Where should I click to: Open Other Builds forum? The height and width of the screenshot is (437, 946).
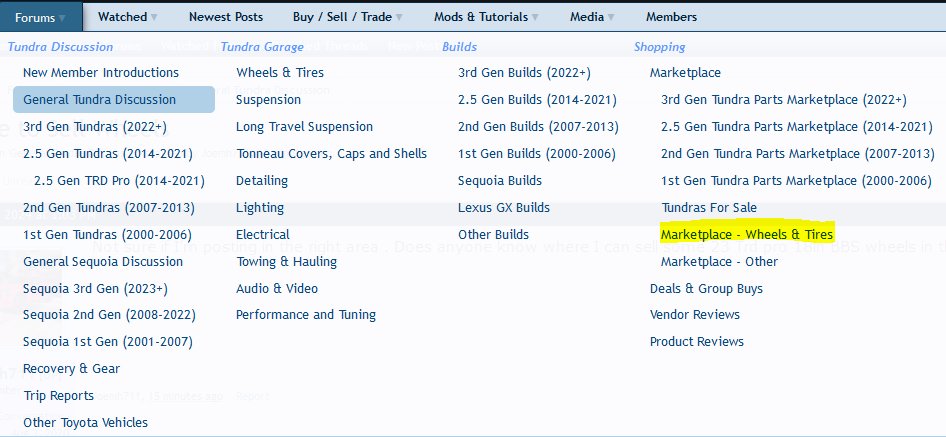[x=494, y=234]
